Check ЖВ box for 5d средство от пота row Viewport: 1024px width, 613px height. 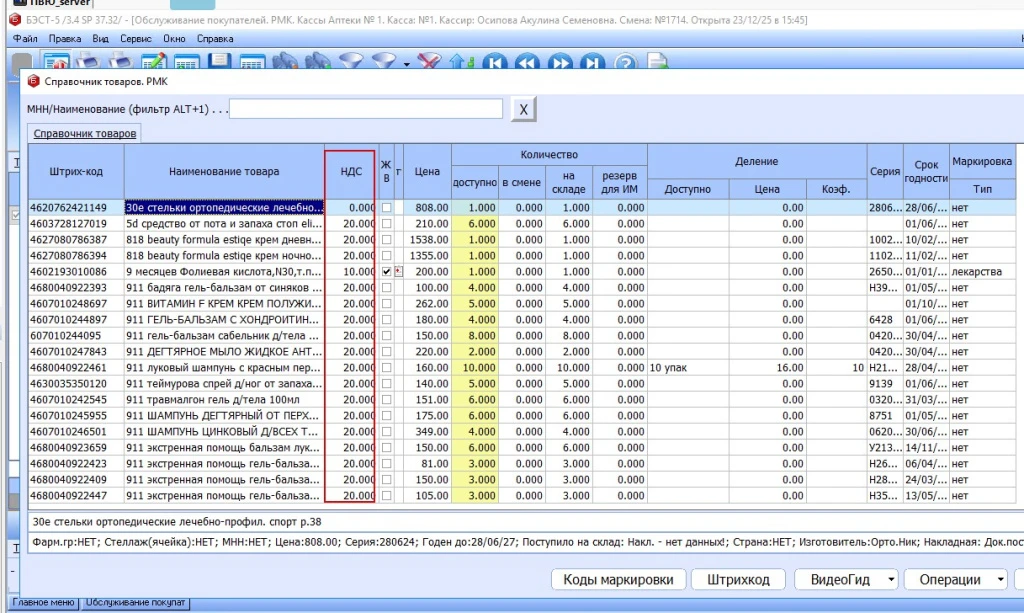tap(386, 224)
